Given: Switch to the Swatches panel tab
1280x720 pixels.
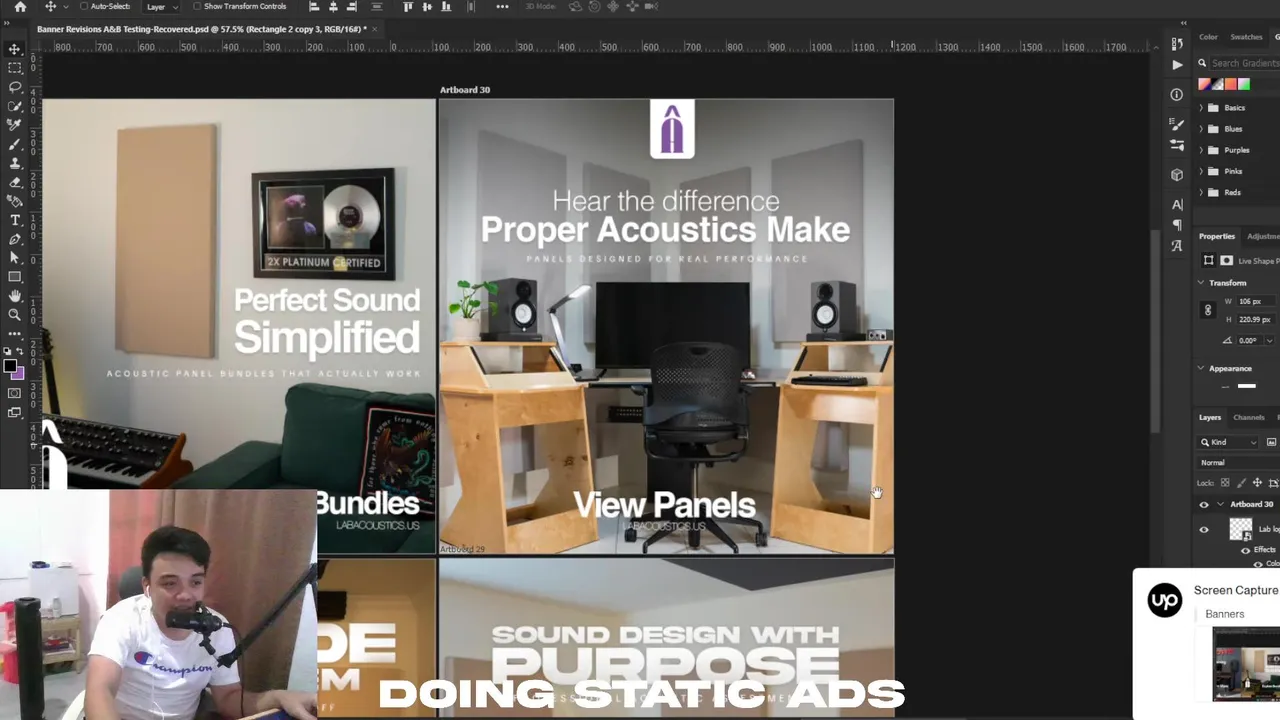Looking at the screenshot, I should (1246, 37).
